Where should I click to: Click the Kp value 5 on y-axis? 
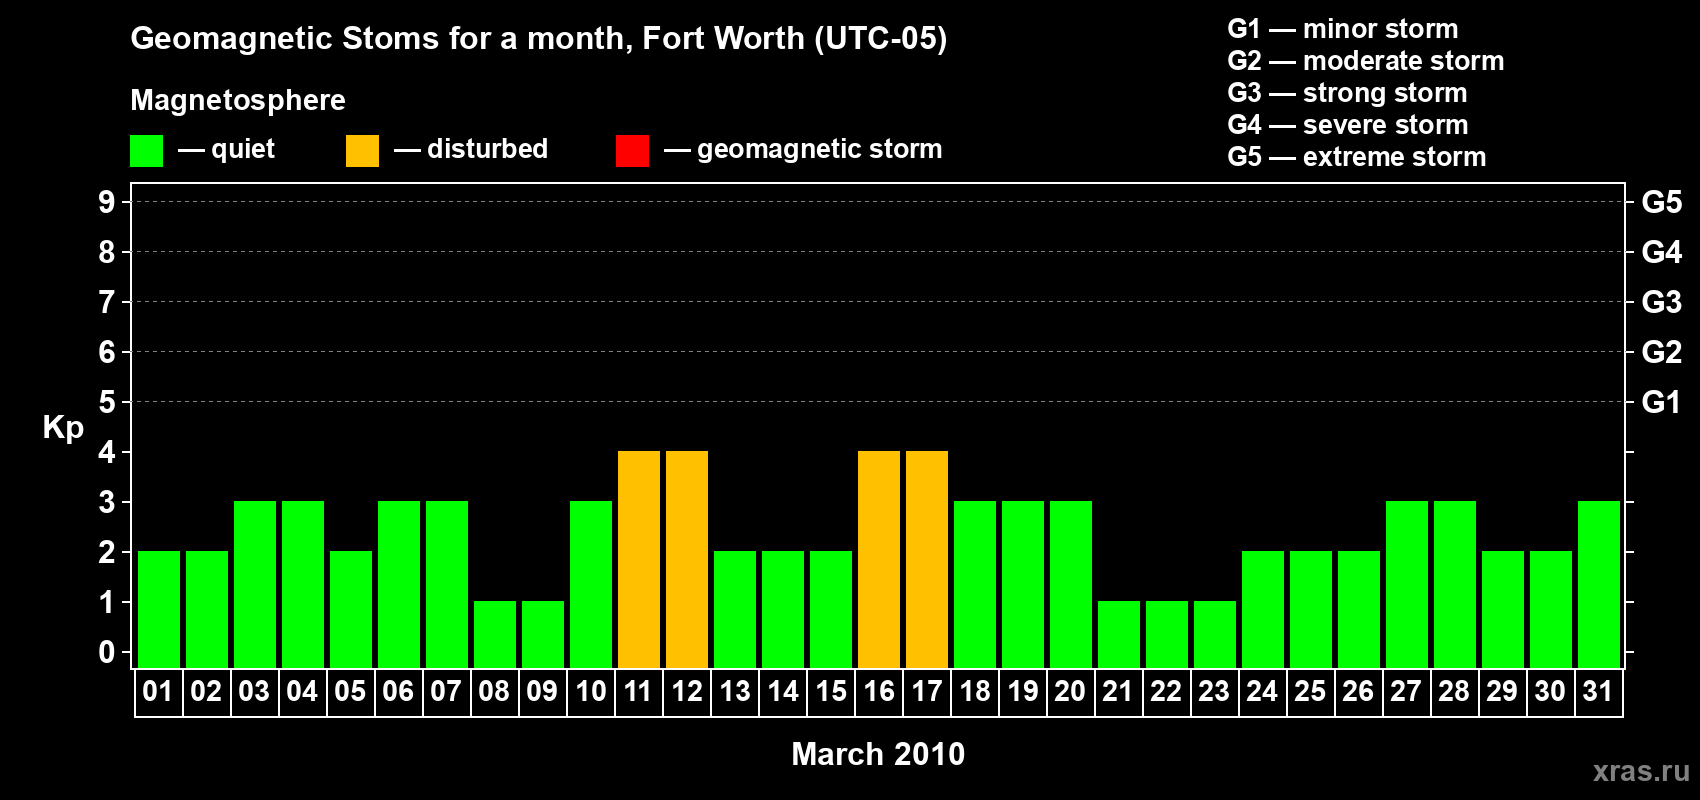click(107, 402)
